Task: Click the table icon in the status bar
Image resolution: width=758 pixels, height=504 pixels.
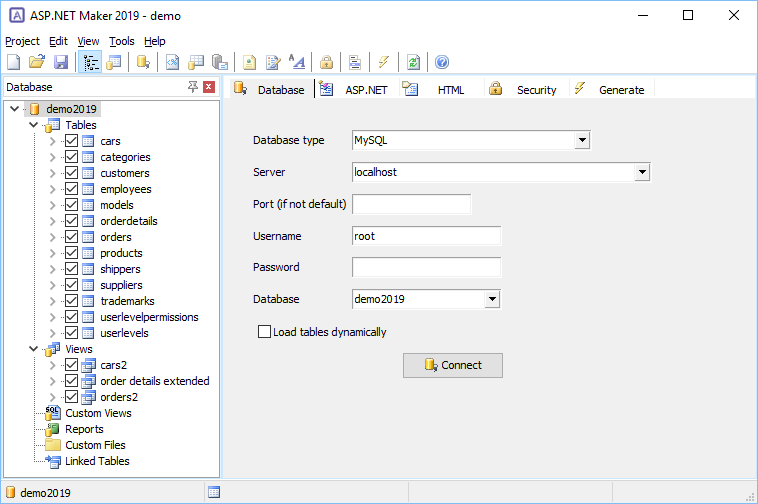Action: pyautogui.click(x=214, y=492)
